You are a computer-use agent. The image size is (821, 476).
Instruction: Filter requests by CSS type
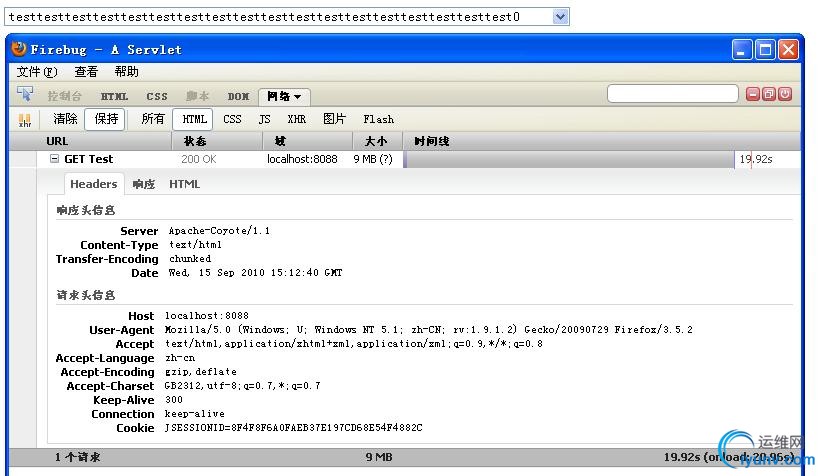tap(232, 119)
